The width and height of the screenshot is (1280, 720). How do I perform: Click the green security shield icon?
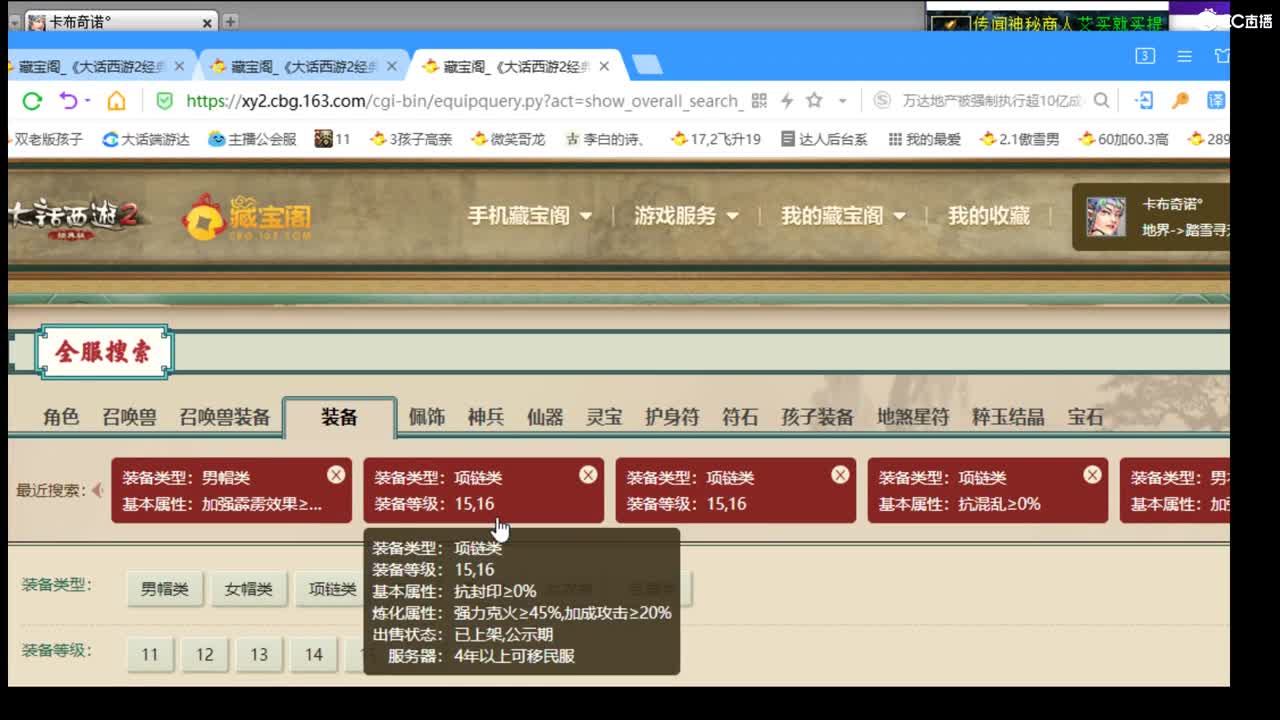coord(165,101)
